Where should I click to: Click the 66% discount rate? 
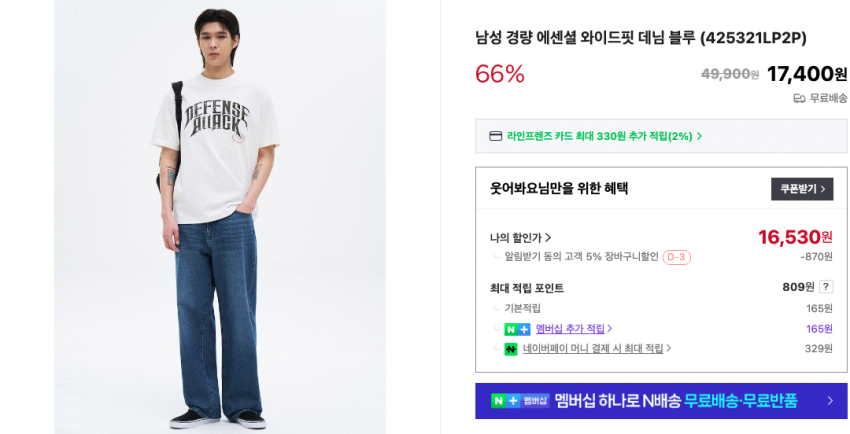click(x=500, y=74)
